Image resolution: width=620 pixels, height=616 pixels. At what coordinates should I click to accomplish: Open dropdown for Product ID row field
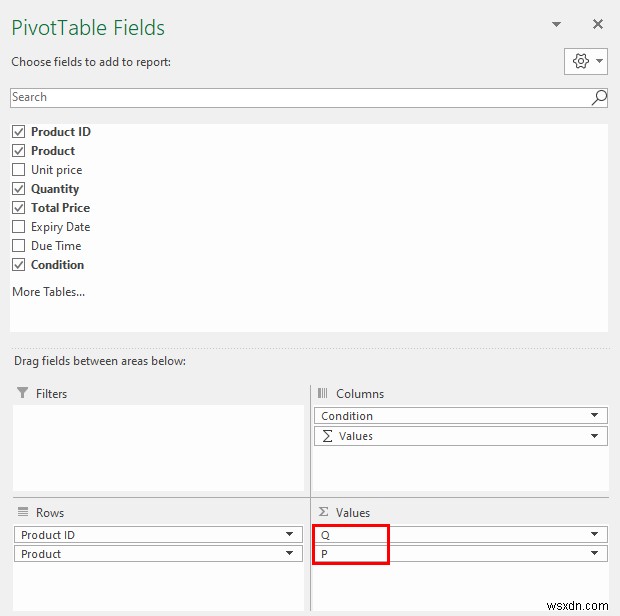click(289, 535)
